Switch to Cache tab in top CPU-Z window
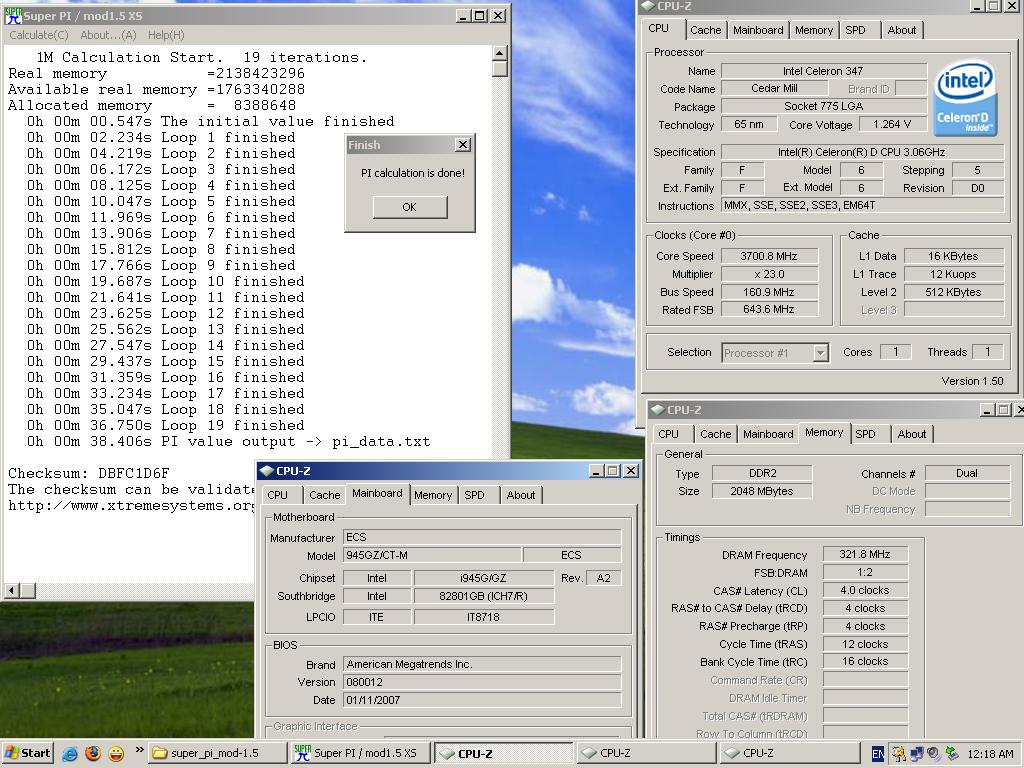Viewport: 1024px width, 768px height. click(706, 30)
